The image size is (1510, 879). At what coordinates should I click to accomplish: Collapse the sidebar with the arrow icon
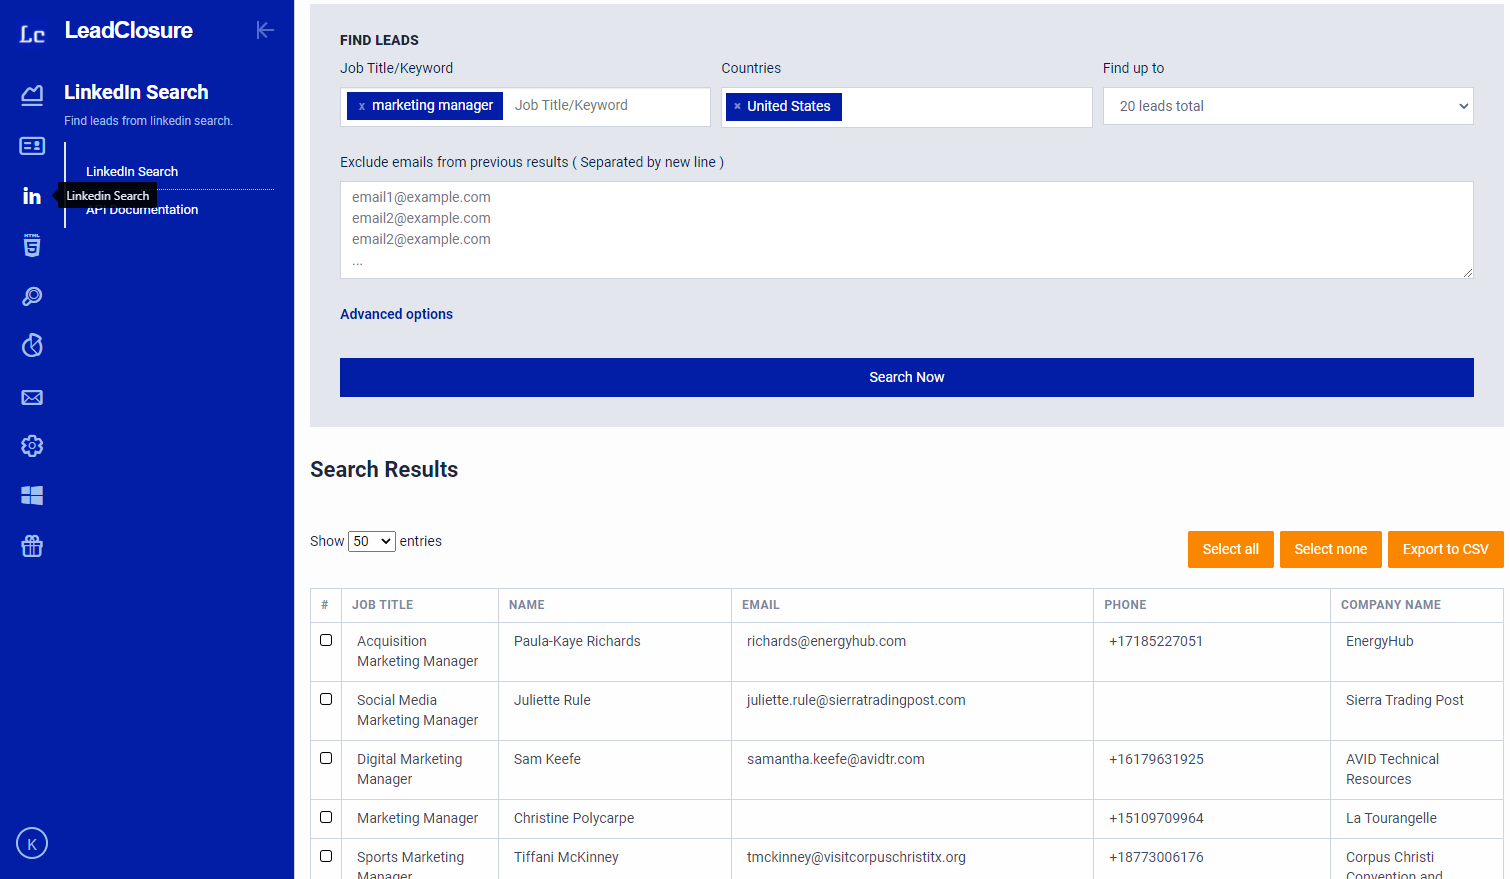click(x=265, y=30)
